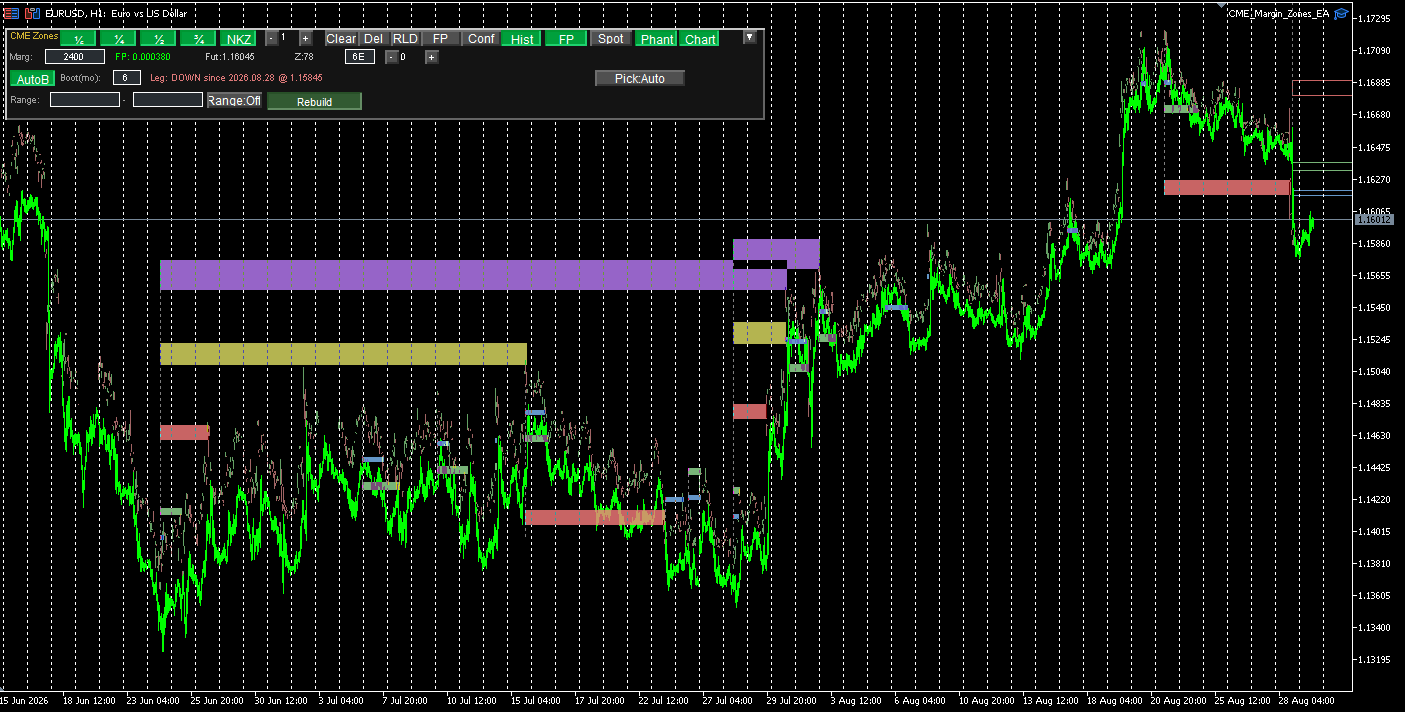Viewport: 1405px width, 712px height.
Task: Click the Z:78 readout
Action: tap(304, 57)
